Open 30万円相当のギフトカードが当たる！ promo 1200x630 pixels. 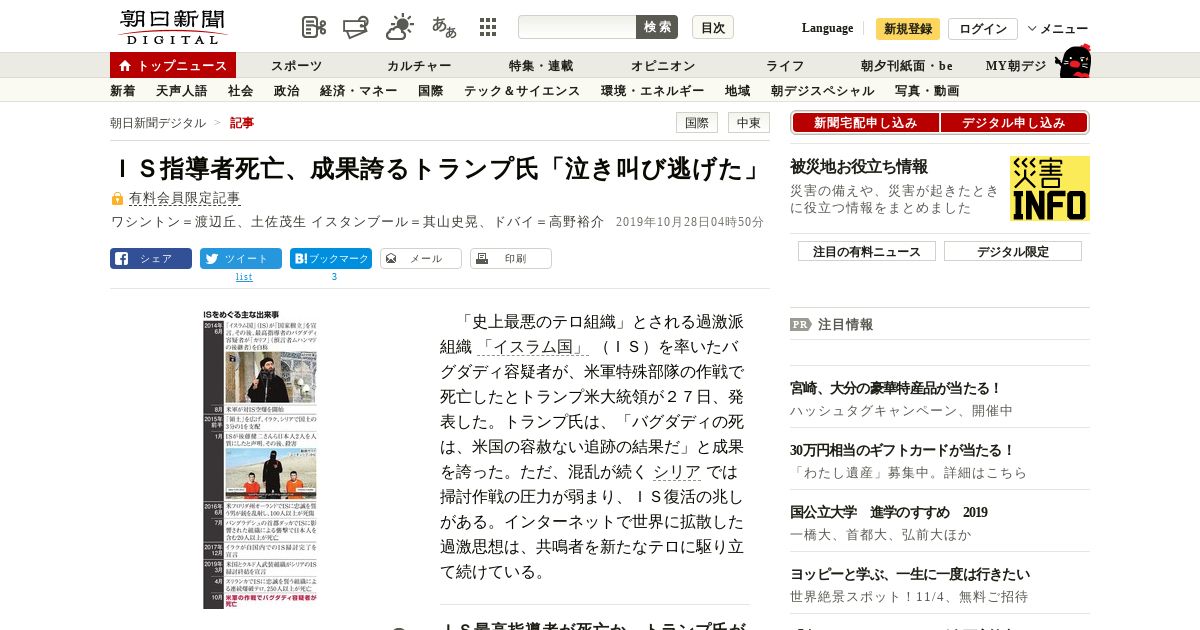coord(903,450)
